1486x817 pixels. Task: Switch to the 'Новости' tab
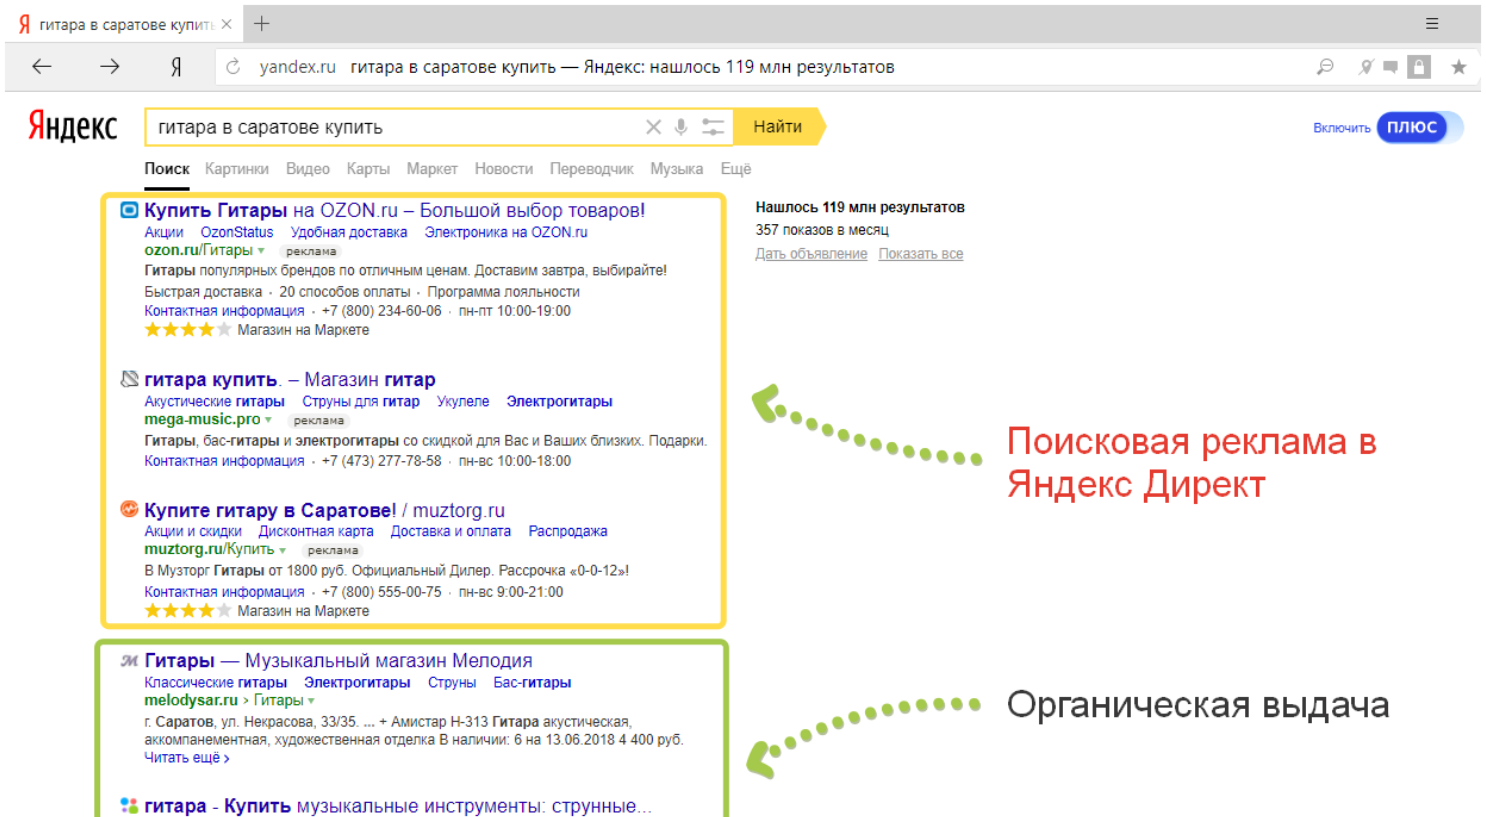[x=504, y=169]
